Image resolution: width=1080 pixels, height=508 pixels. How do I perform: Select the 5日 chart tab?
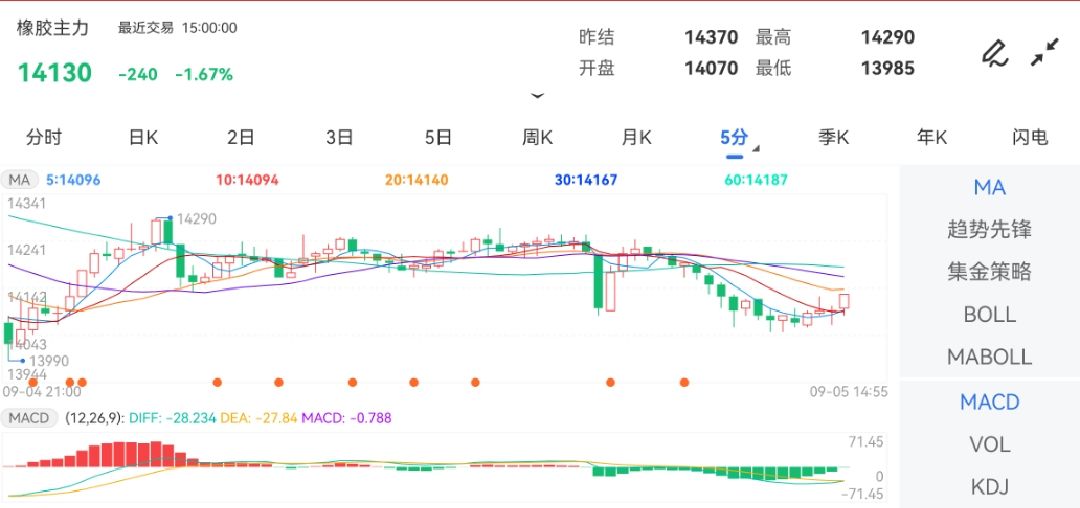(438, 137)
